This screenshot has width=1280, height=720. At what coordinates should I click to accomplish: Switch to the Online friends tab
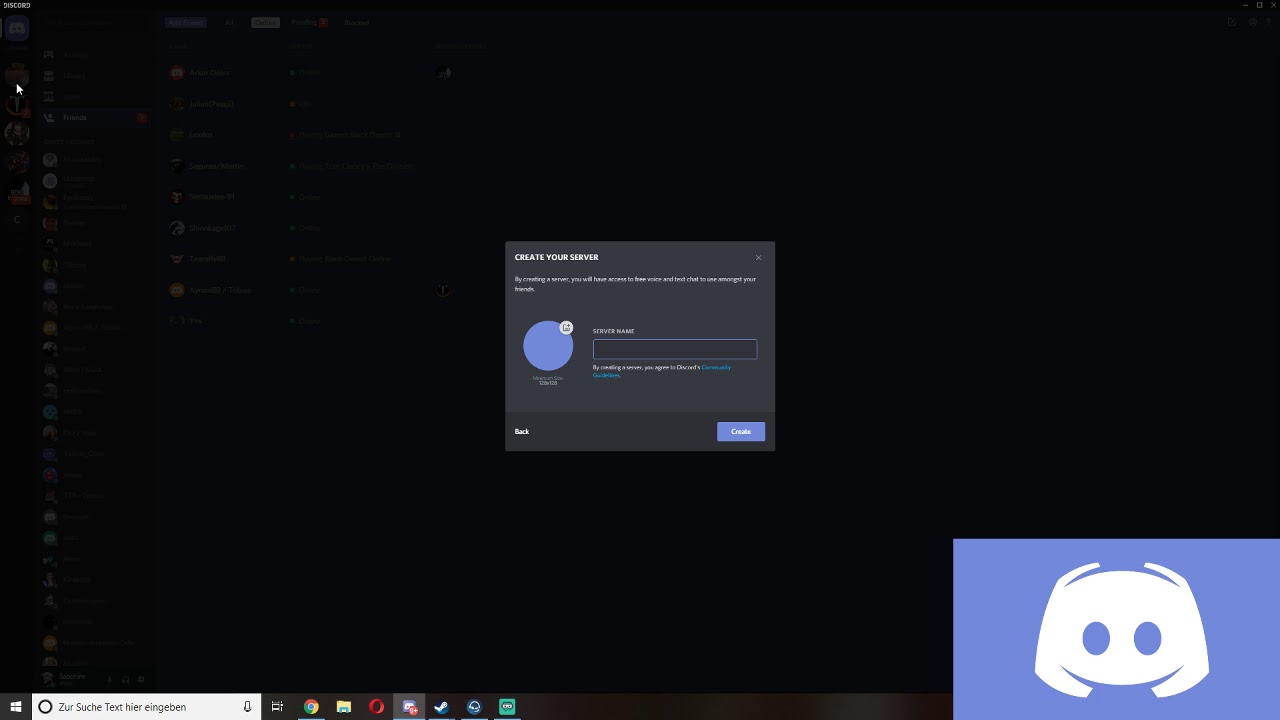tap(265, 22)
